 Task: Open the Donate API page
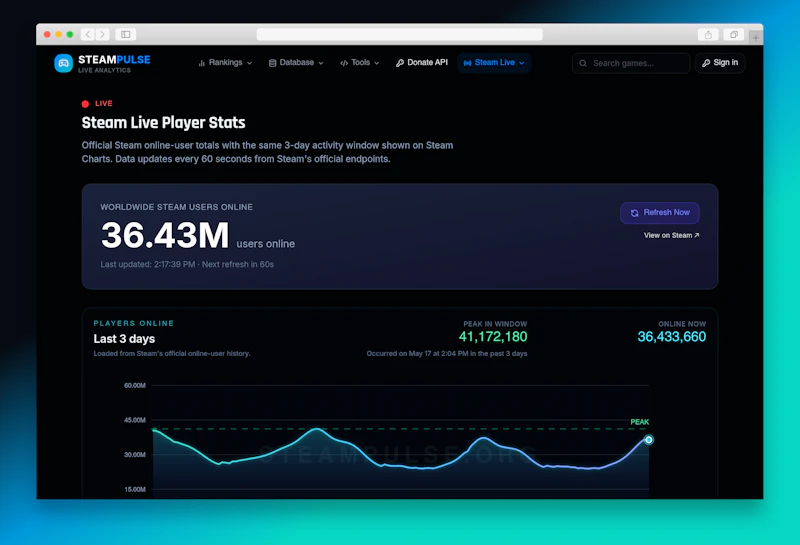tap(422, 63)
